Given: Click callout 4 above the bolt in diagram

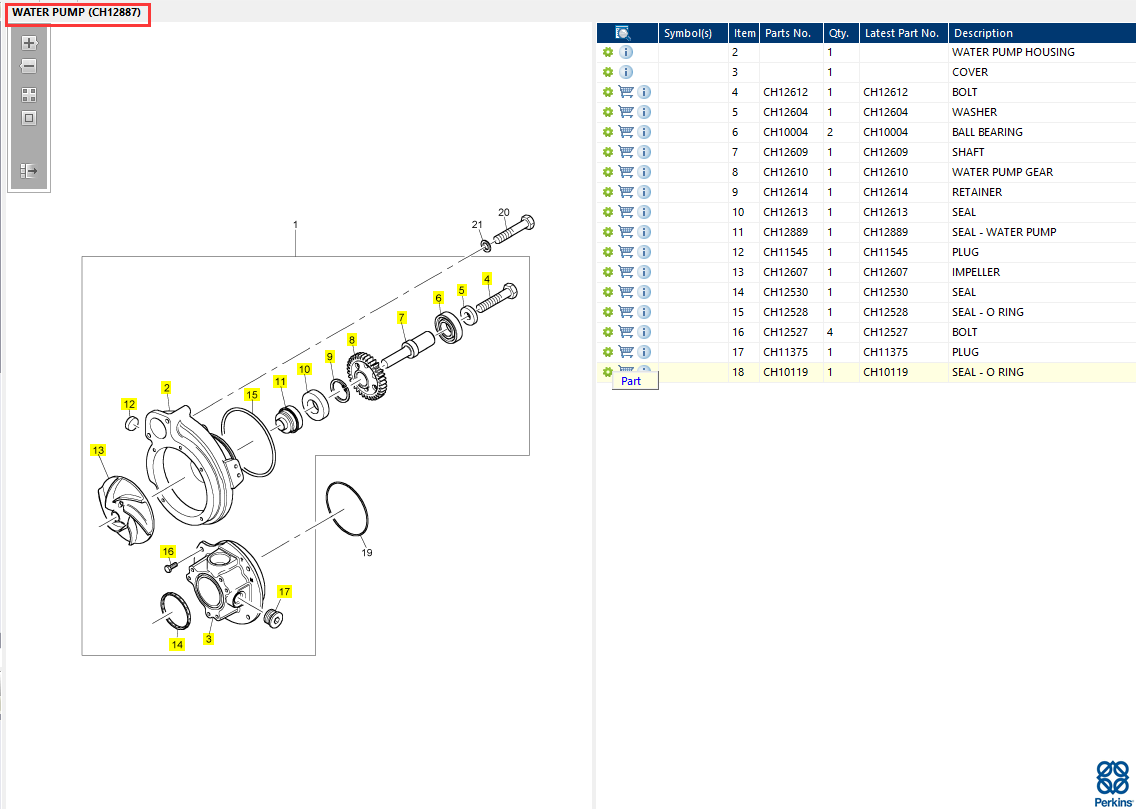Looking at the screenshot, I should pos(487,279).
